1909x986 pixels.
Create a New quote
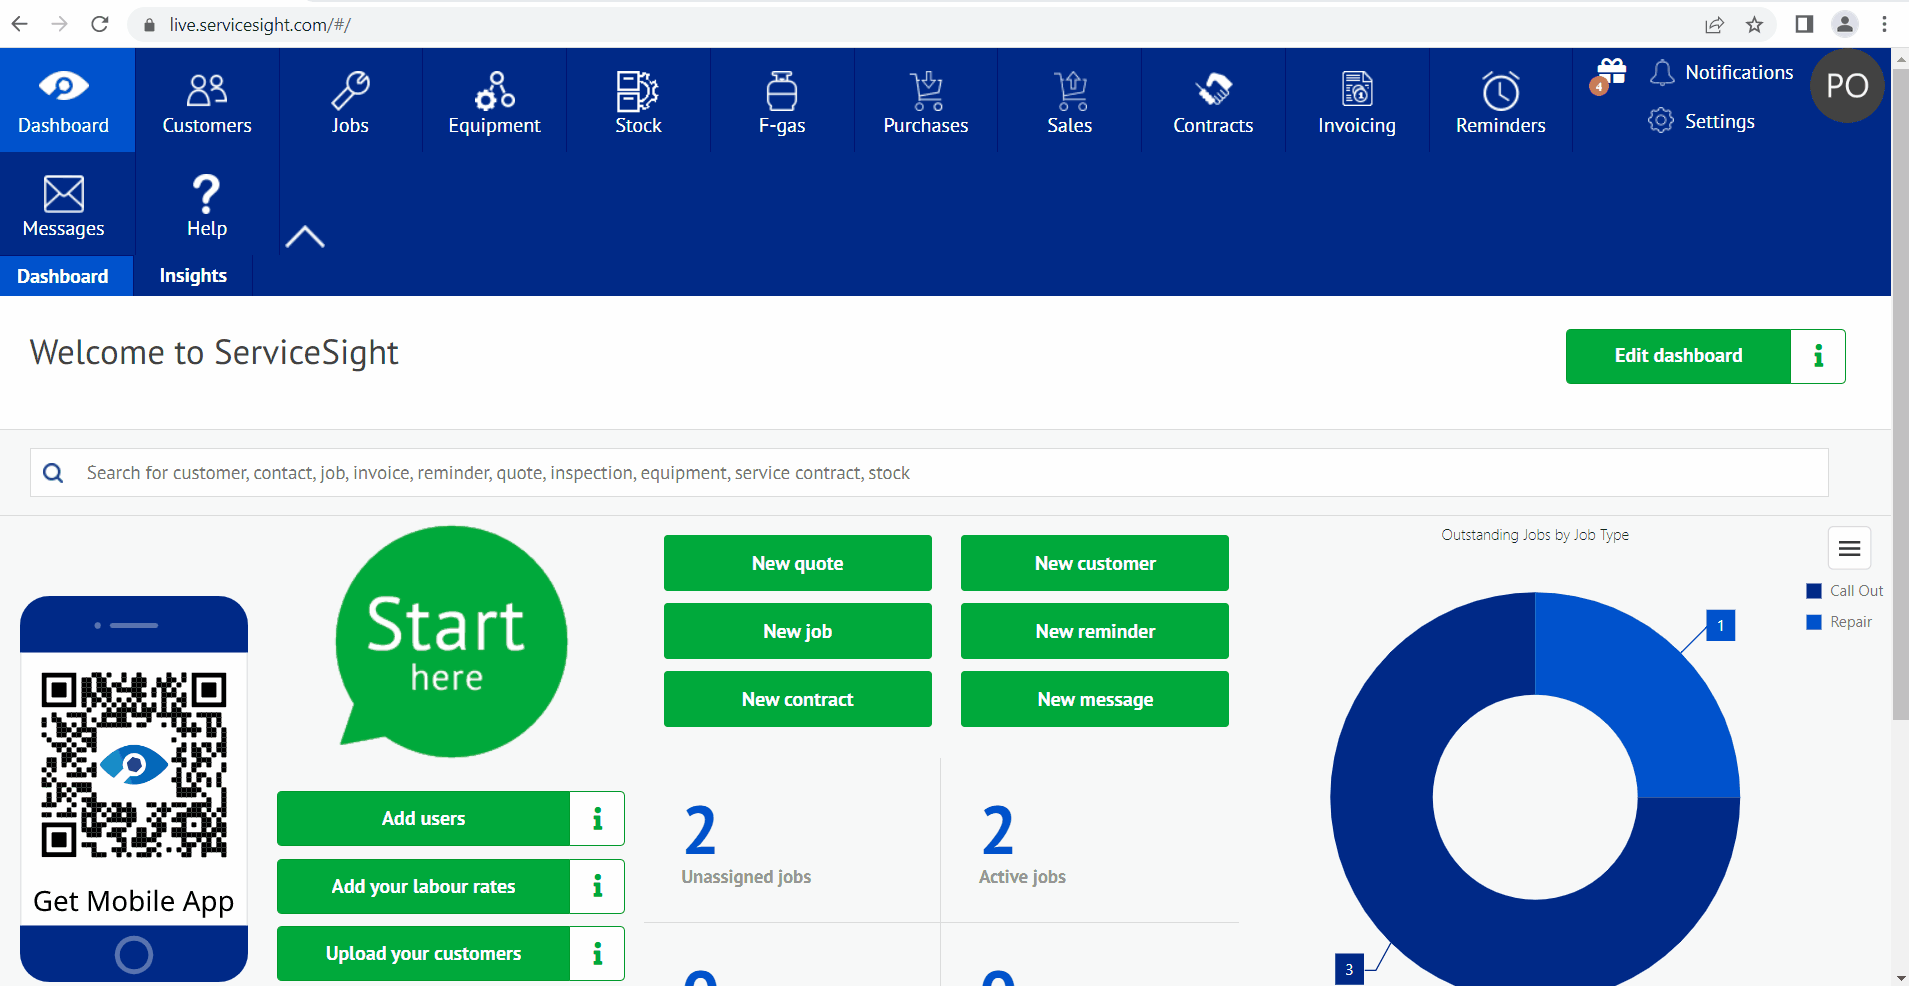click(x=798, y=563)
